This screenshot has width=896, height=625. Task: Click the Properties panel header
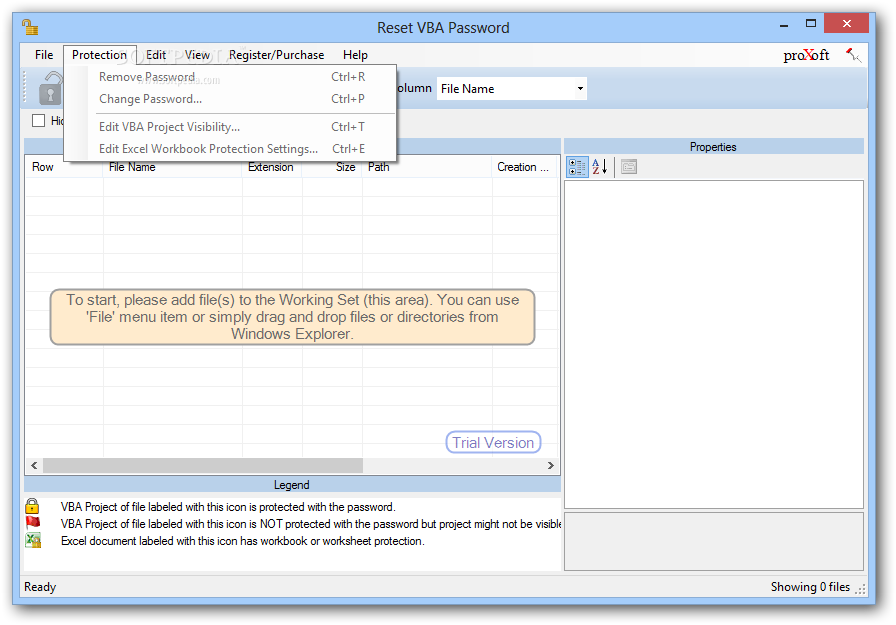coord(713,146)
